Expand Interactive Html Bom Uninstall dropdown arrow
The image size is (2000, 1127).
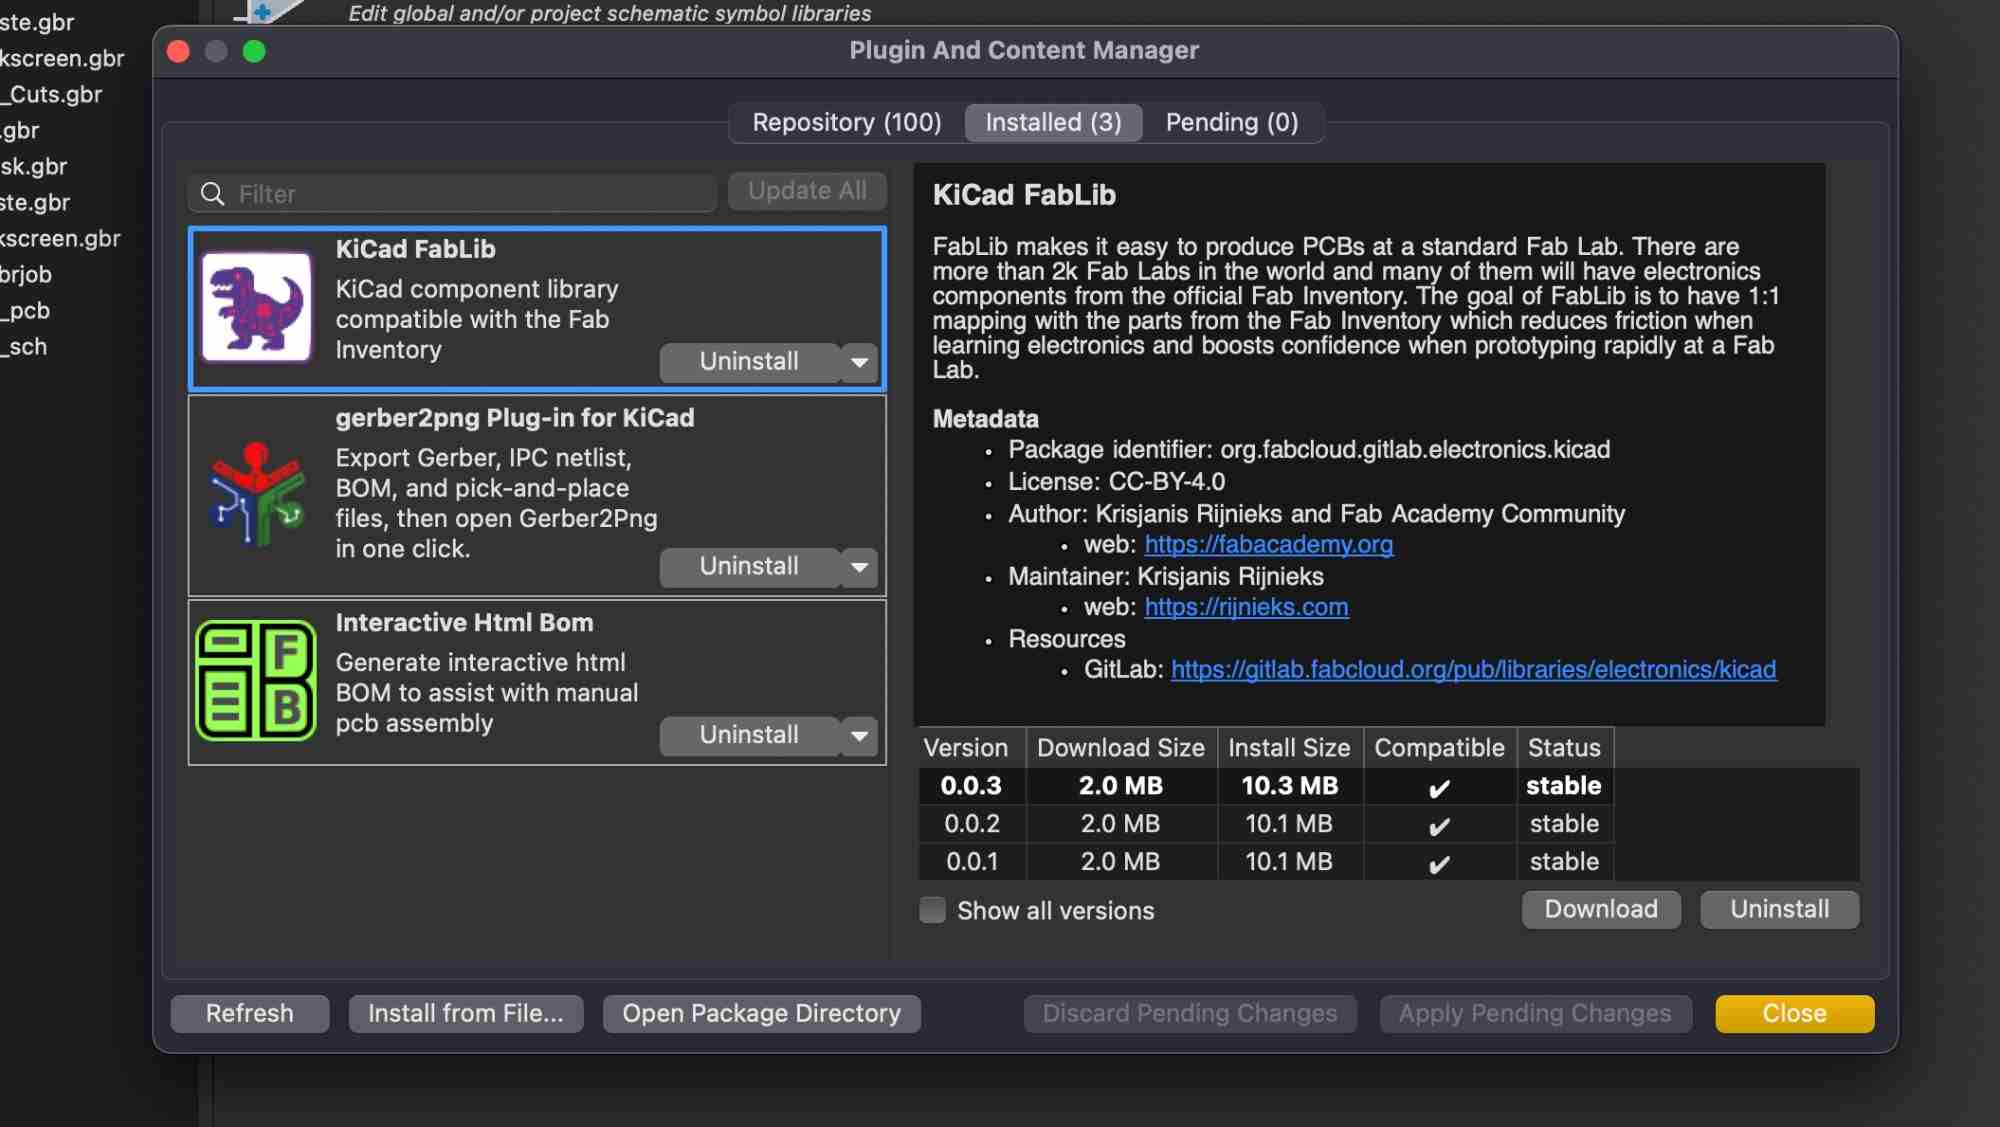[859, 736]
